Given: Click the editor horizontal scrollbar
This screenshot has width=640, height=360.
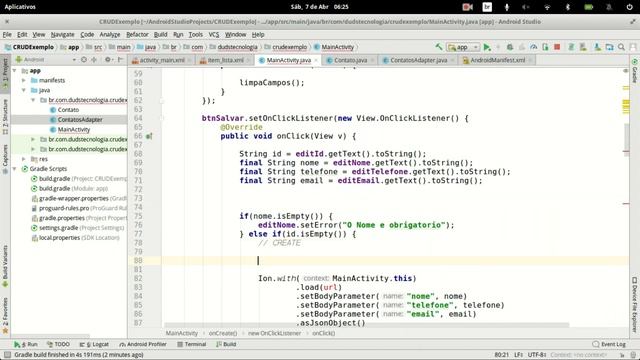Looking at the screenshot, I should pos(367,325).
